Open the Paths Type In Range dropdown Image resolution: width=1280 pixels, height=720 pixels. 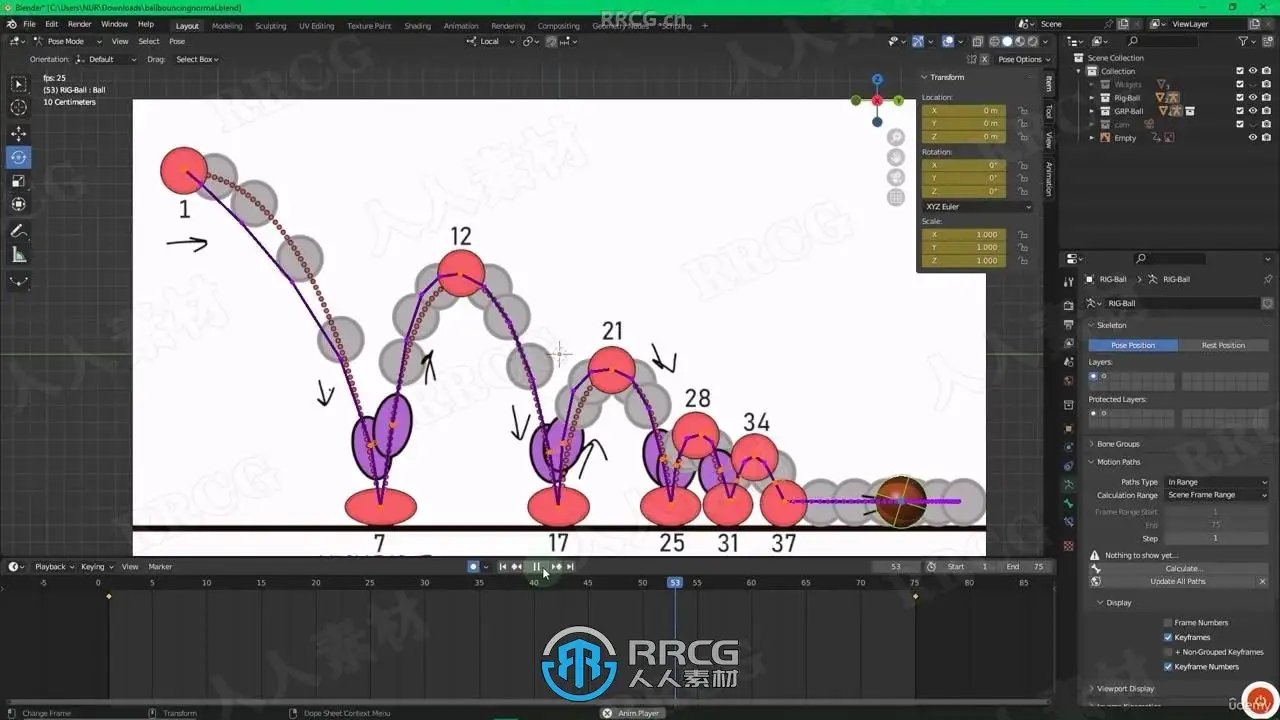tap(1217, 482)
